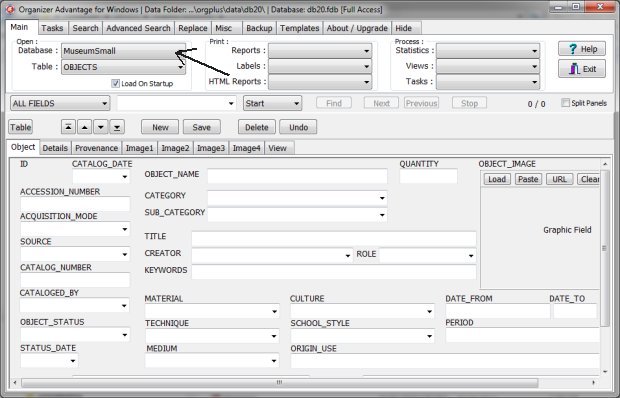Click the horizontal scrollbar thumb
The height and width of the screenshot is (398, 620).
click(x=280, y=383)
